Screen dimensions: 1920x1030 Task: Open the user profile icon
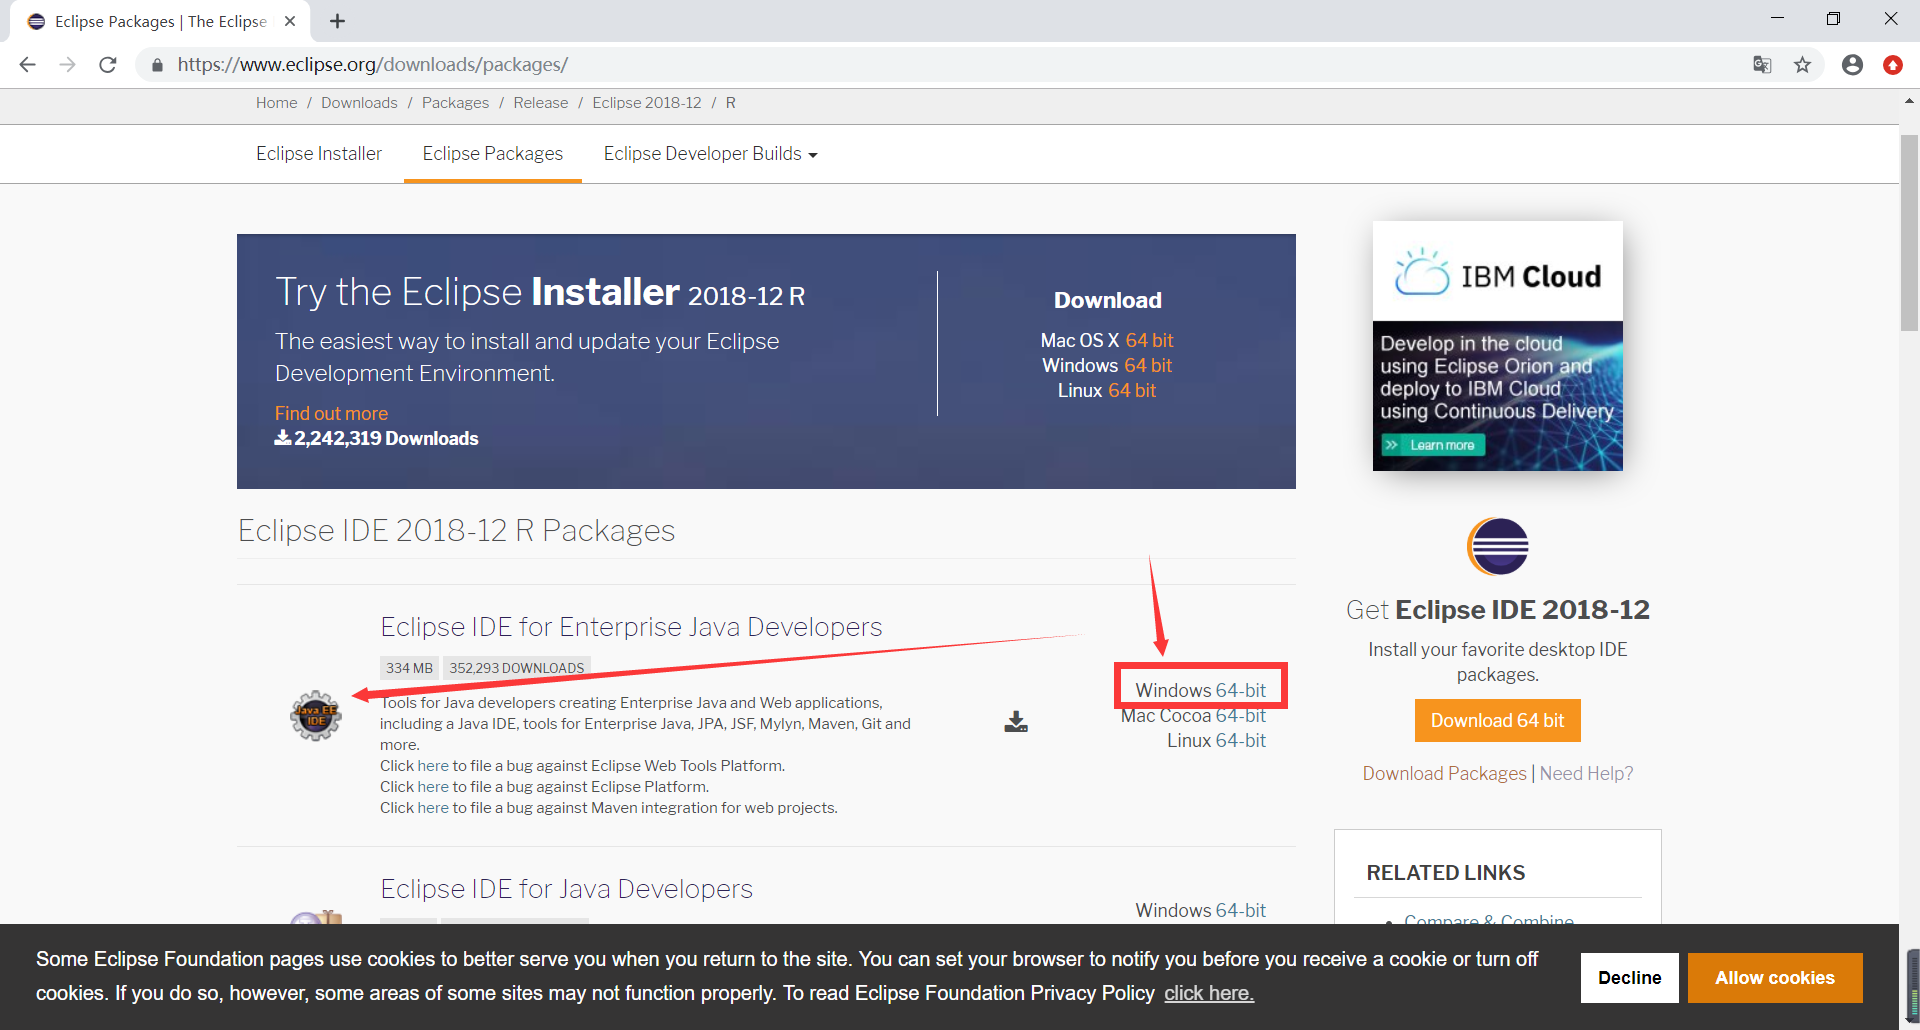click(1852, 65)
